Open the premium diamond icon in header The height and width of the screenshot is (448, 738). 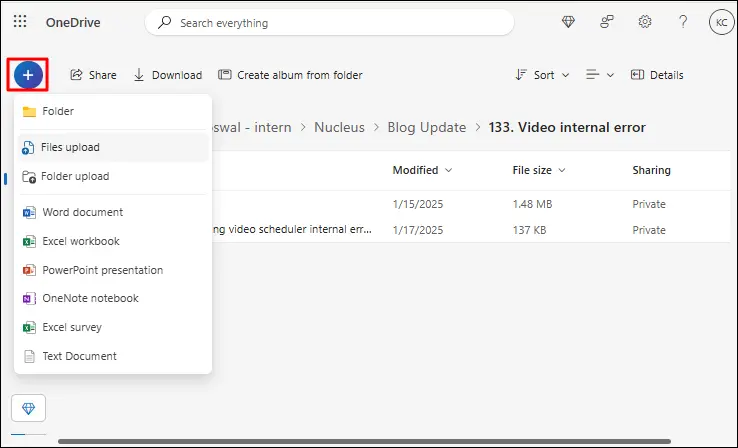coord(568,22)
